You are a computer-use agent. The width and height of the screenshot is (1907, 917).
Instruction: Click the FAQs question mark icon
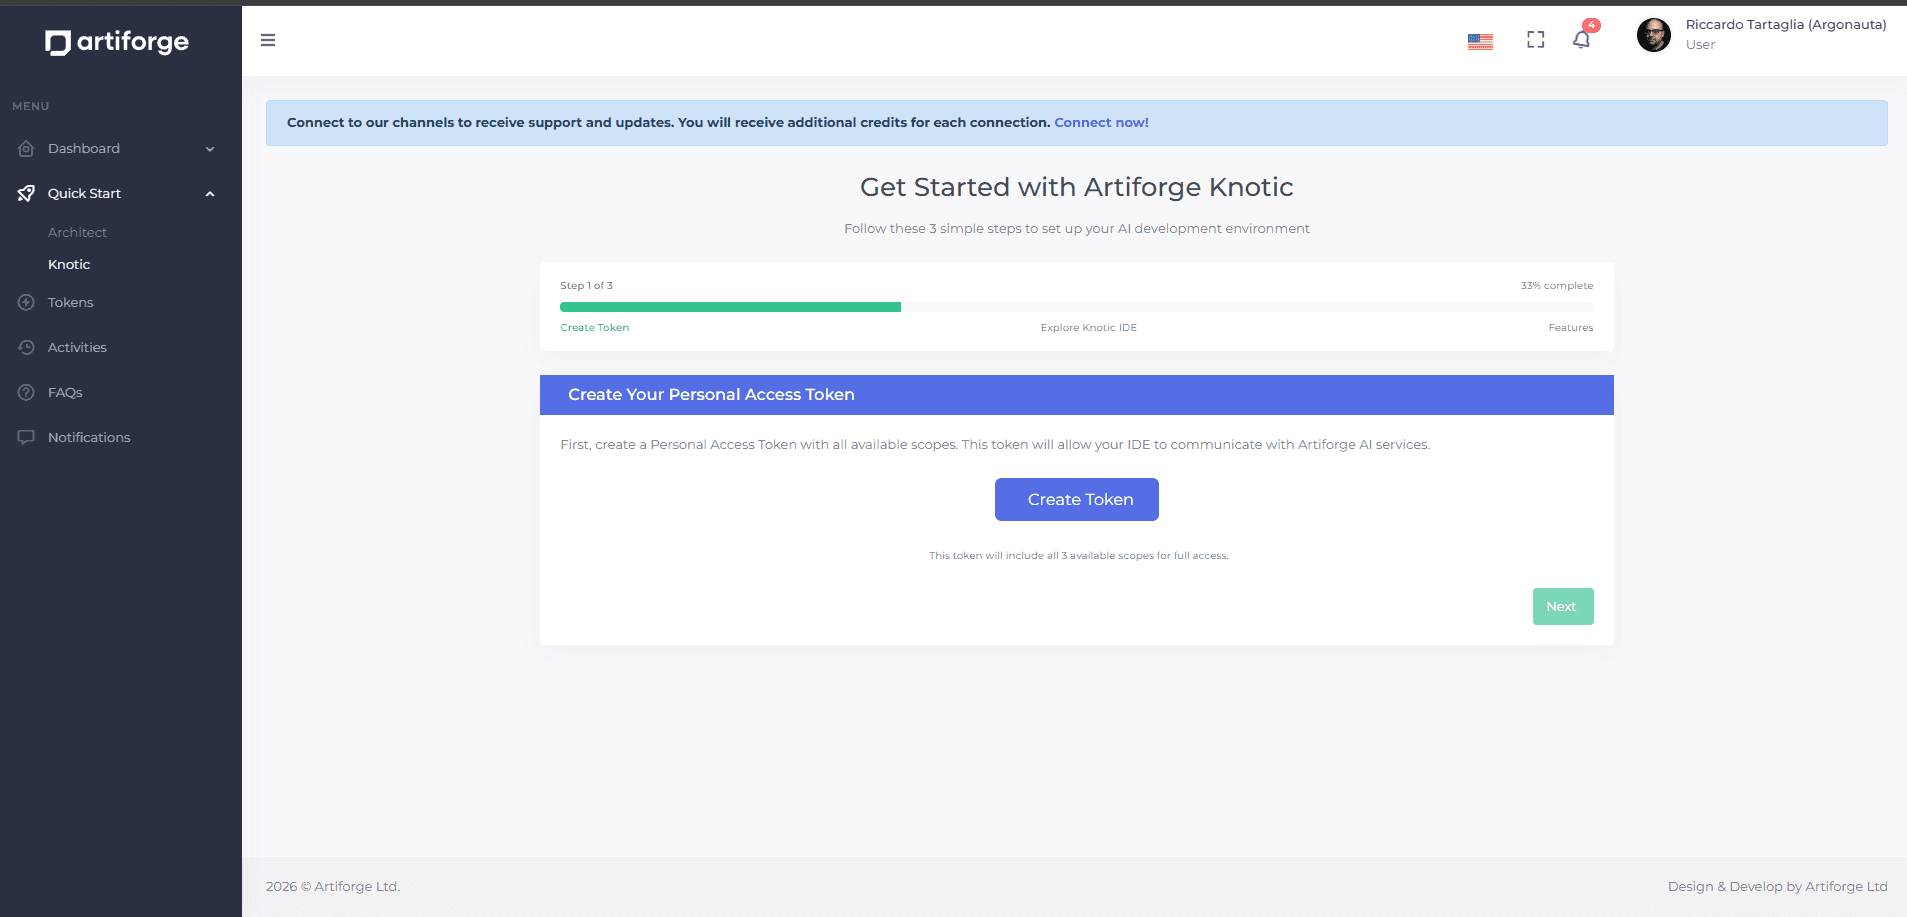coord(26,392)
